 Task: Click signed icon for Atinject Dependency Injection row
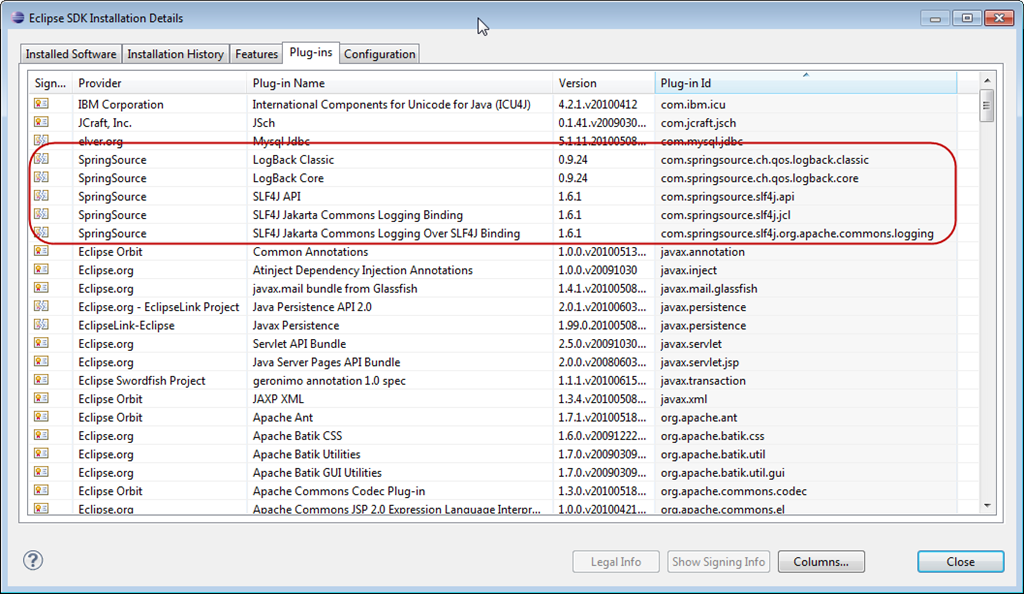click(x=41, y=270)
